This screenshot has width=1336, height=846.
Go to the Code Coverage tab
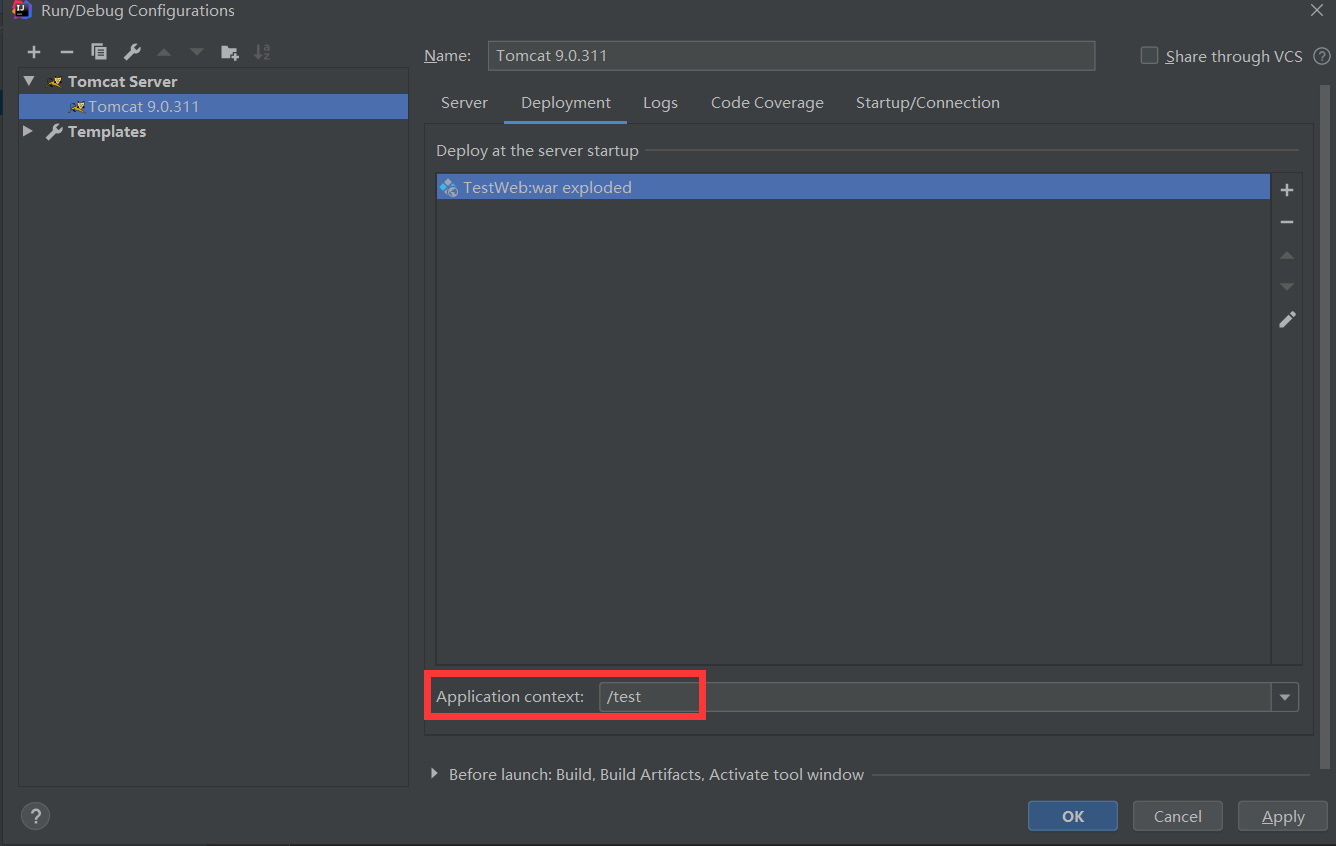pos(767,103)
